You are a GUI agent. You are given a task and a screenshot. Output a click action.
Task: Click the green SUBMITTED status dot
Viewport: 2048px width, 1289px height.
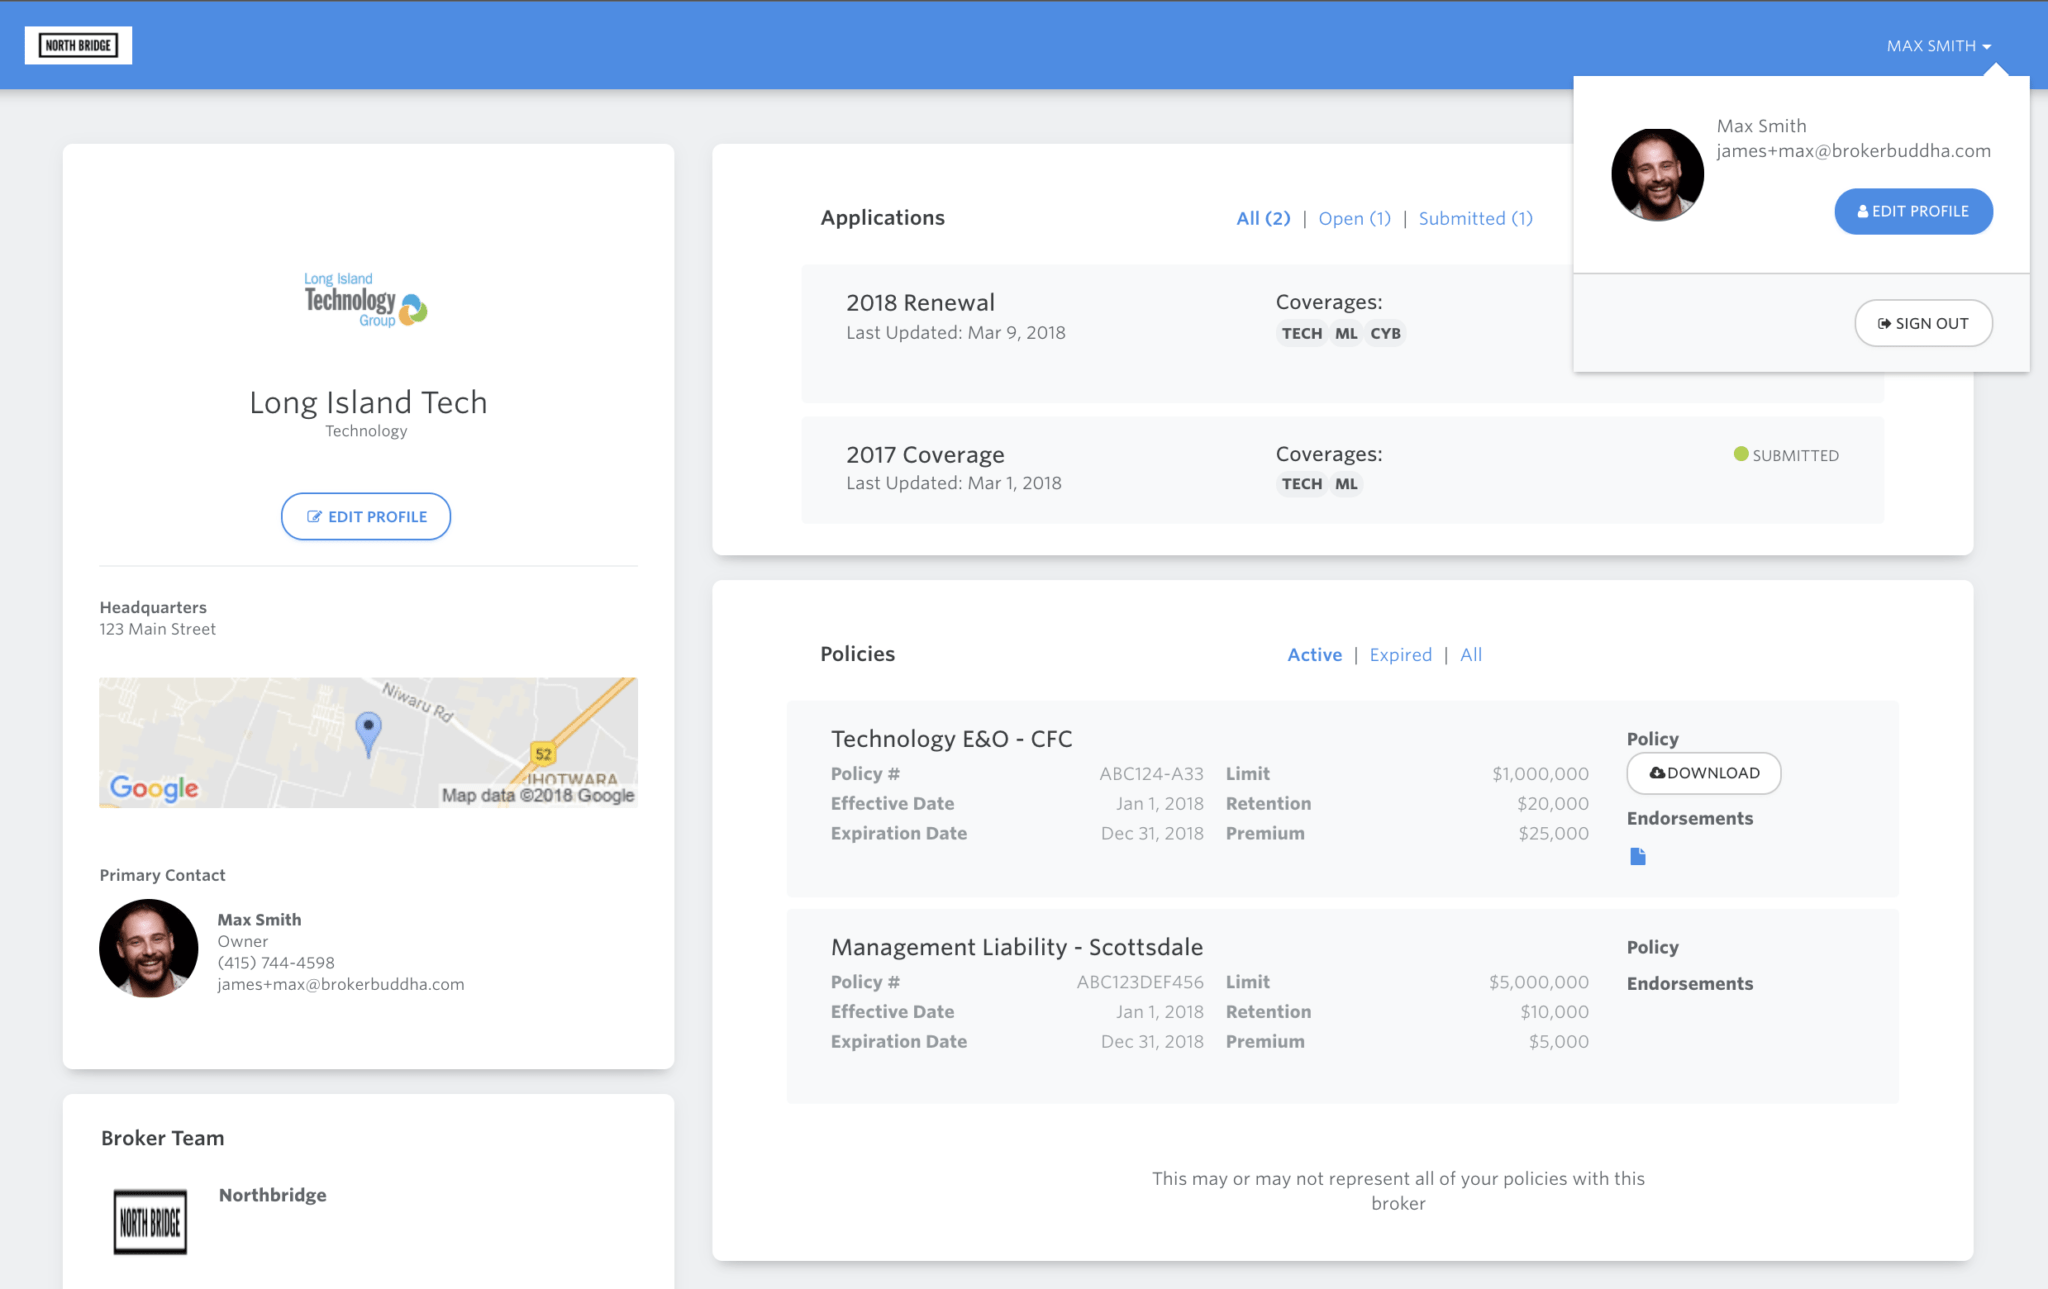point(1741,454)
